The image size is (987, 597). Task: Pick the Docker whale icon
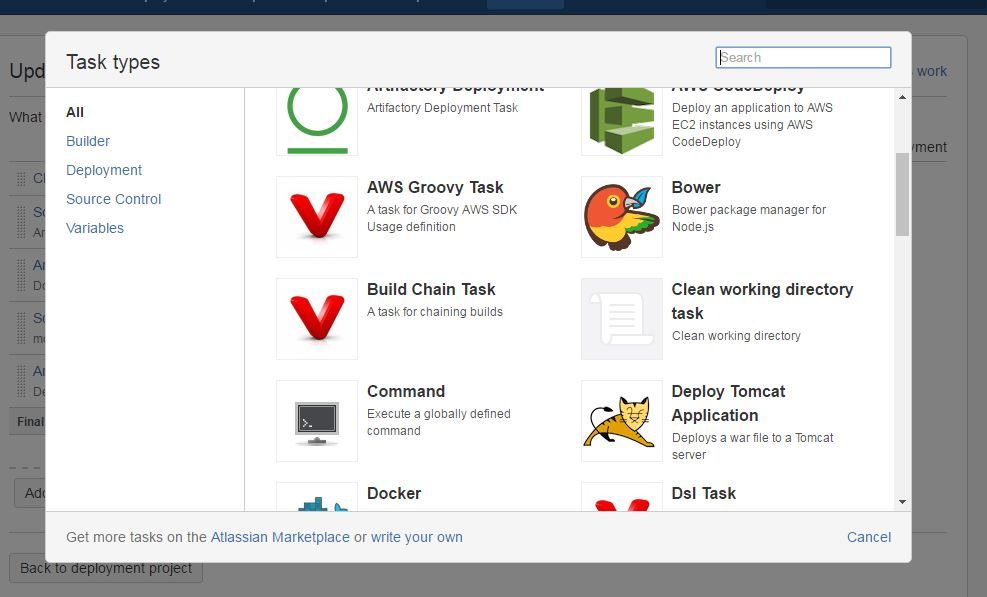[317, 497]
